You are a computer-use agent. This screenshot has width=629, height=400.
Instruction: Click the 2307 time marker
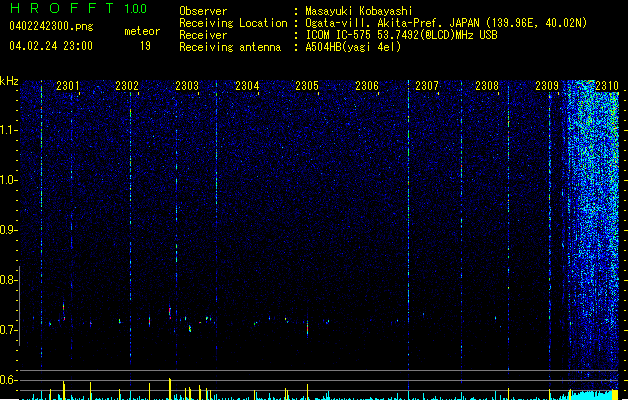427,86
